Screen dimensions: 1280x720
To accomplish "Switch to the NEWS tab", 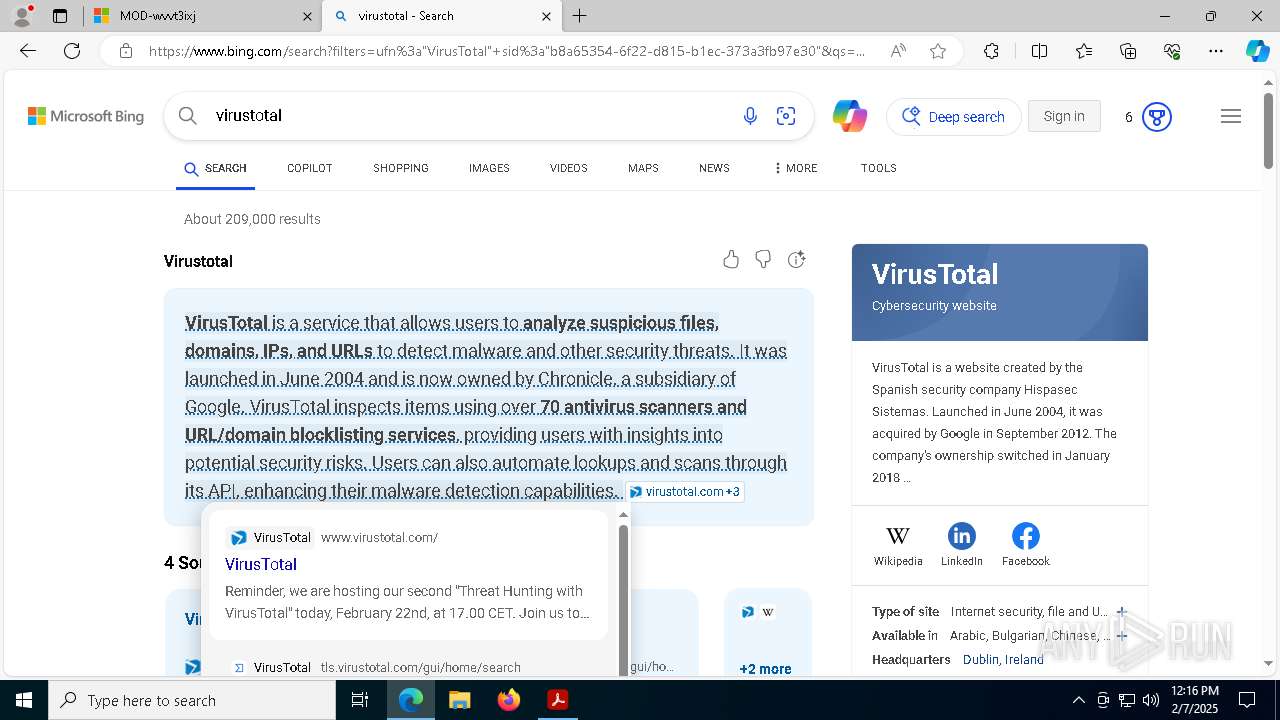I will coord(714,168).
